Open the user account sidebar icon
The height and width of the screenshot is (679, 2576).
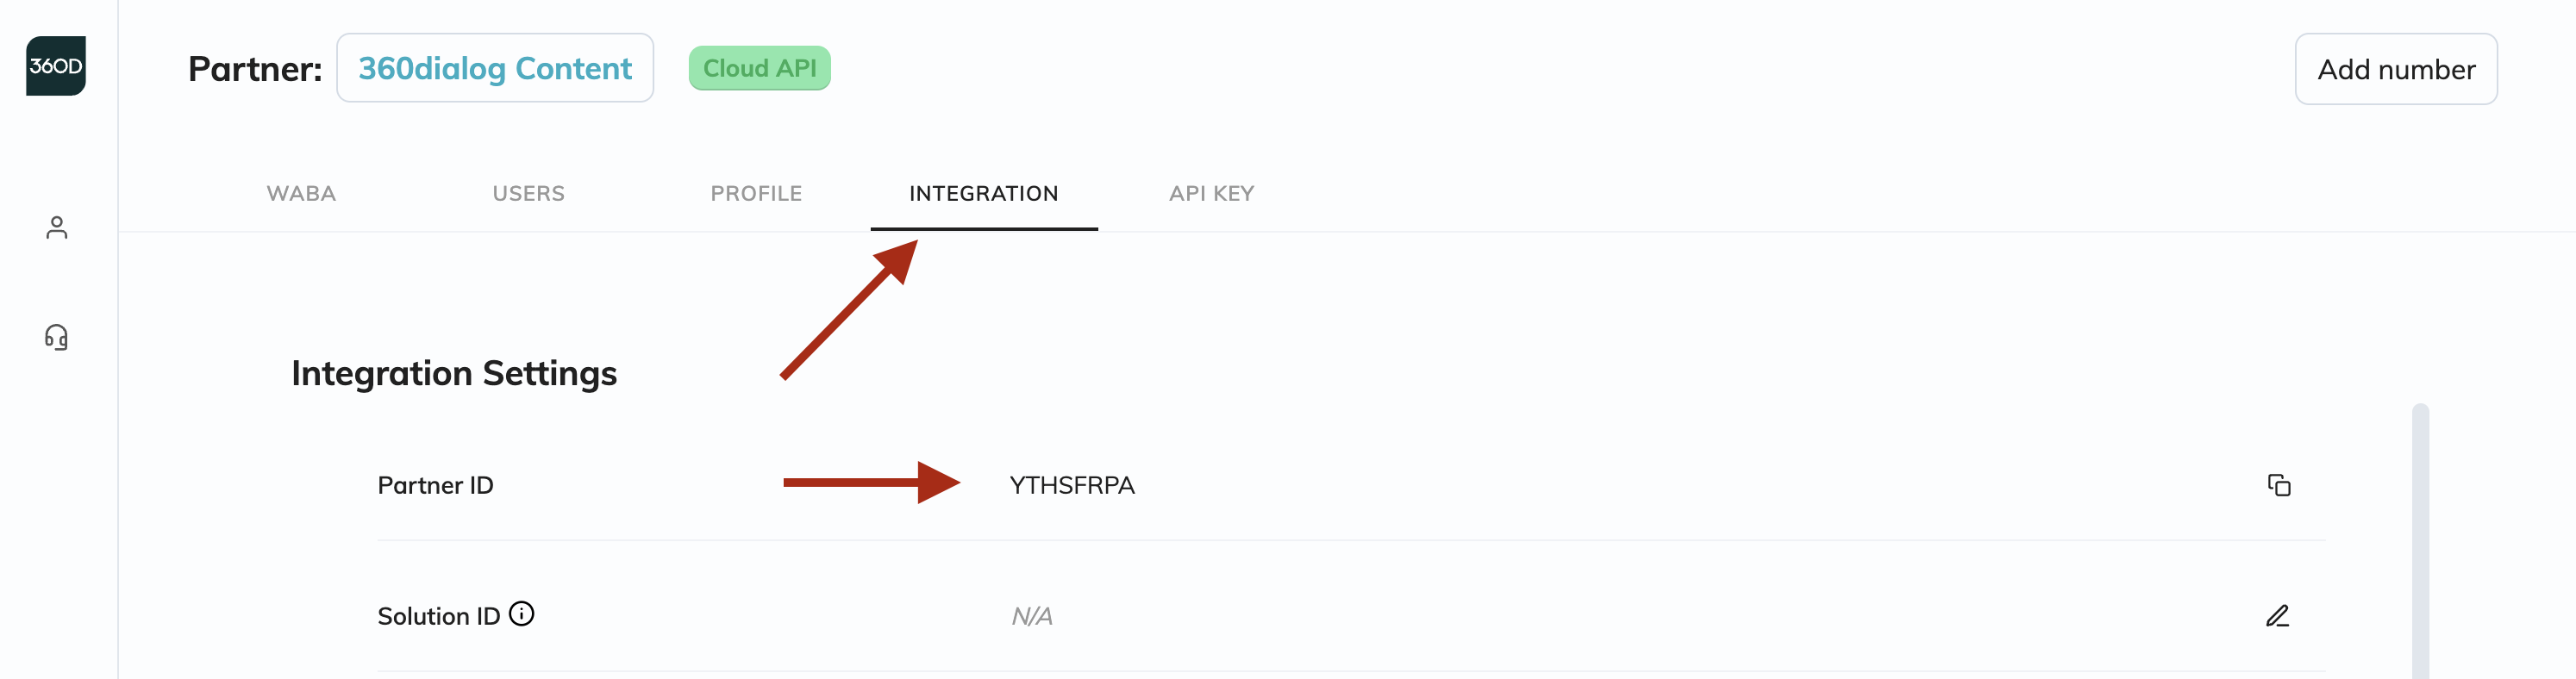(x=57, y=228)
